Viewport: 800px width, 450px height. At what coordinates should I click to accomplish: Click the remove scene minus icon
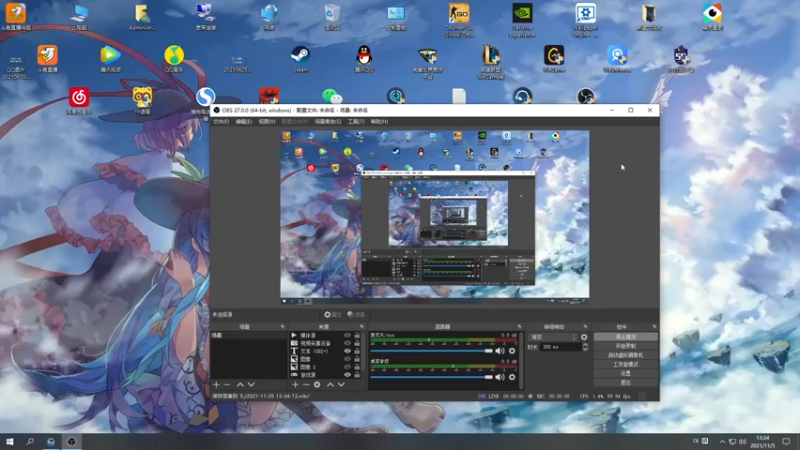click(x=227, y=384)
